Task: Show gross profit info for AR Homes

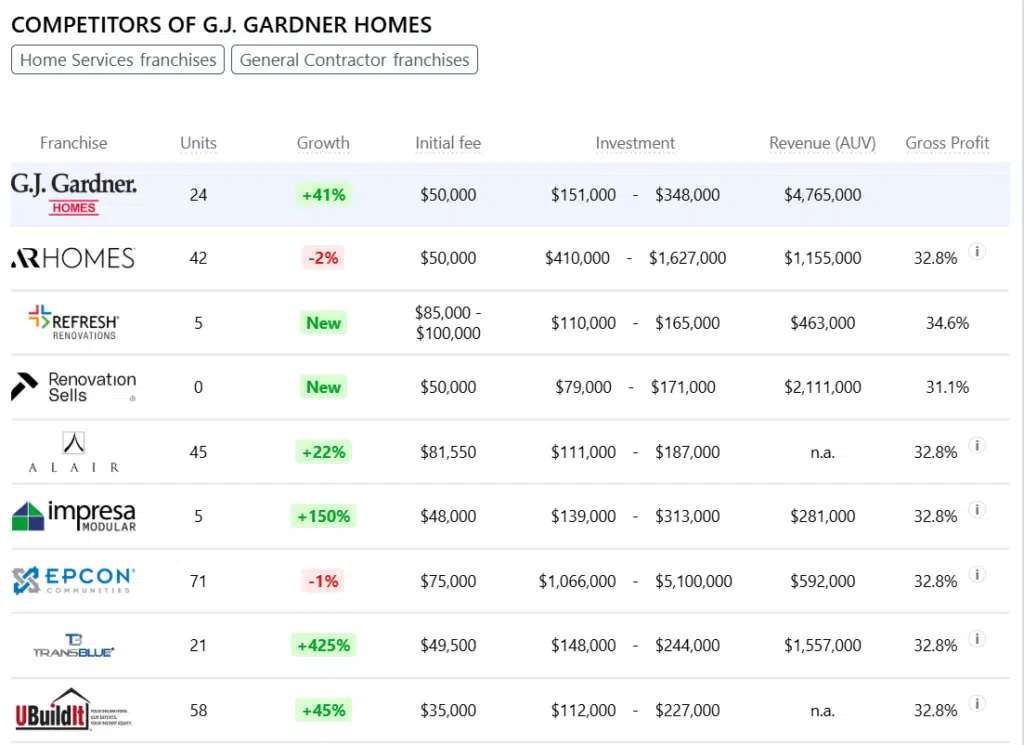Action: click(978, 251)
